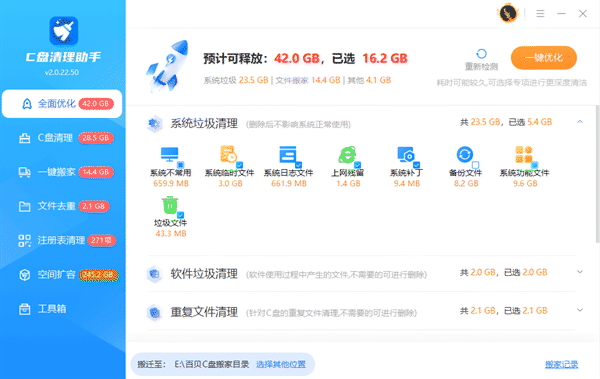Open the hamburger main menu
Image resolution: width=600 pixels, height=379 pixels.
pyautogui.click(x=540, y=14)
